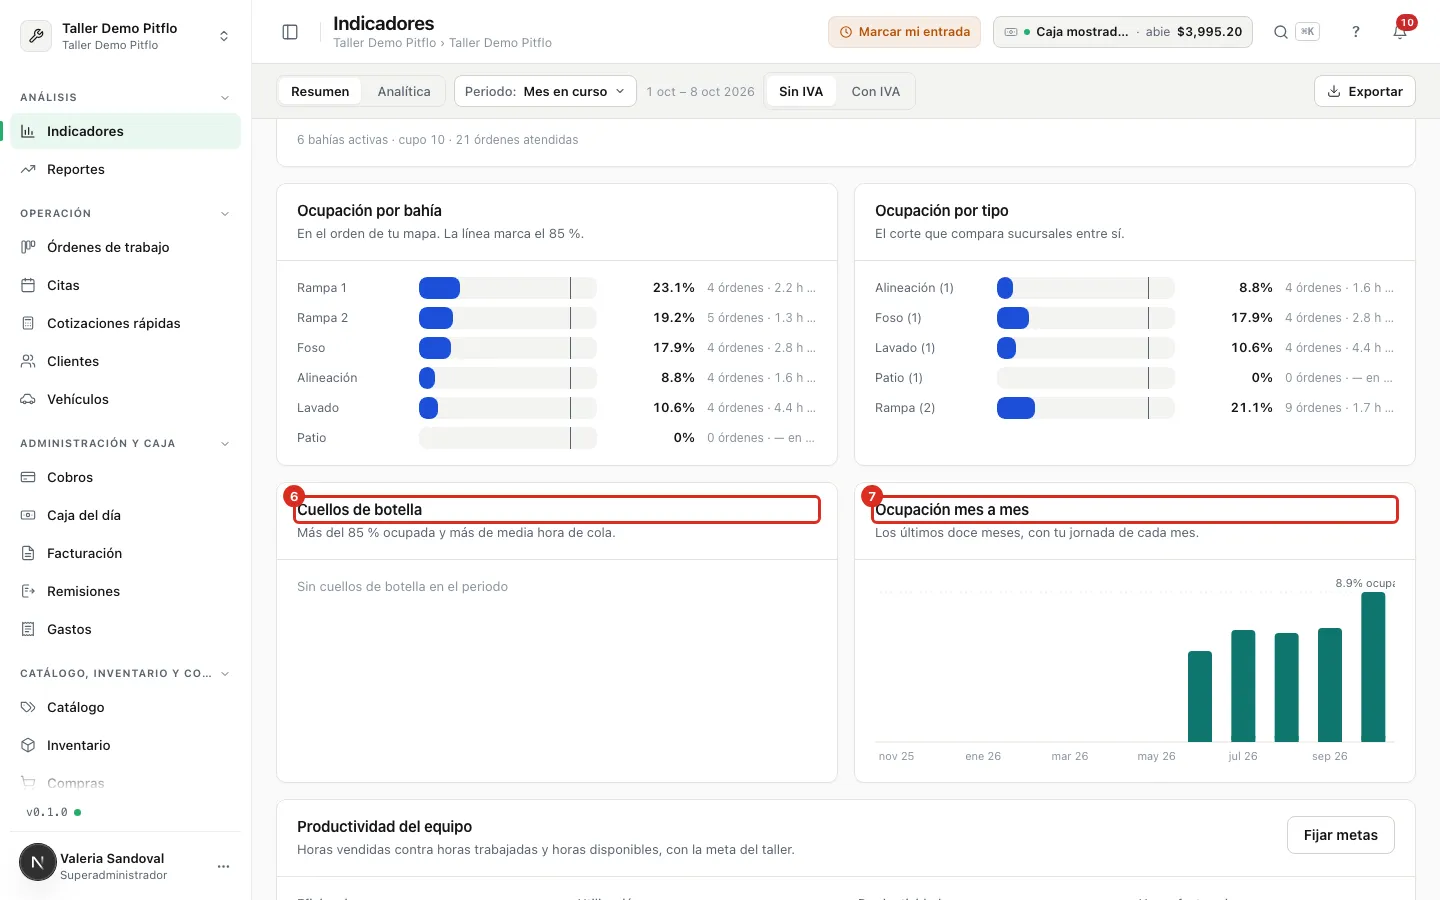Viewport: 1440px width, 900px height.
Task: Select the Sin IVA option
Action: click(x=801, y=91)
